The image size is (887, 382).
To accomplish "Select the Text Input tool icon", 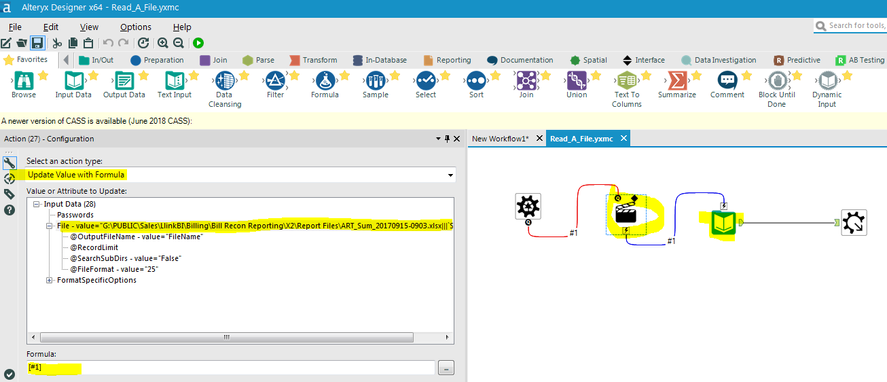I will pos(174,80).
